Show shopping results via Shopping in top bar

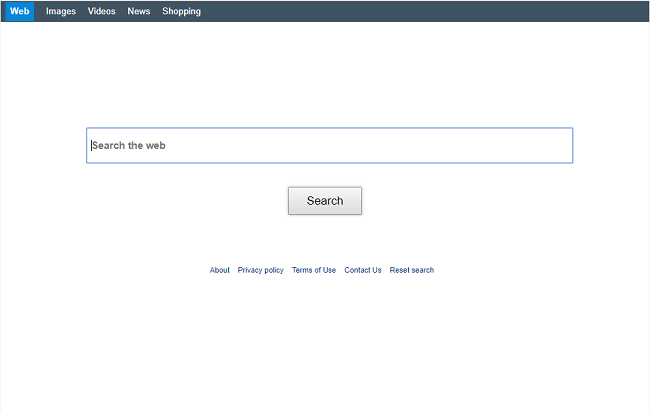(x=181, y=12)
